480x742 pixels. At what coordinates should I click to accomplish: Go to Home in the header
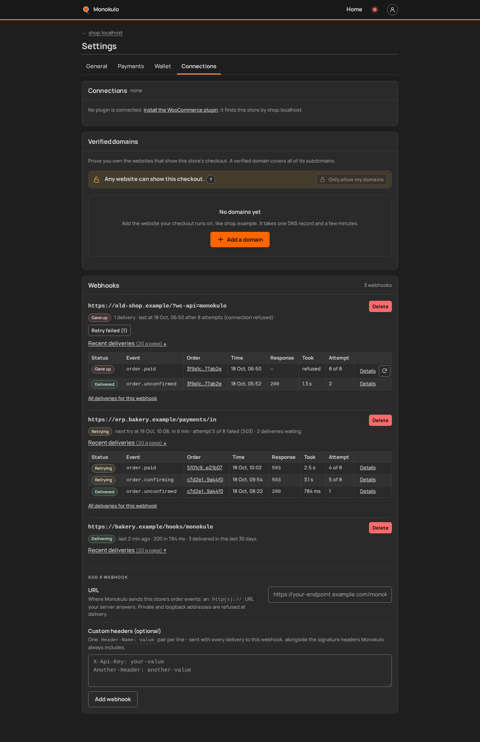[354, 9]
